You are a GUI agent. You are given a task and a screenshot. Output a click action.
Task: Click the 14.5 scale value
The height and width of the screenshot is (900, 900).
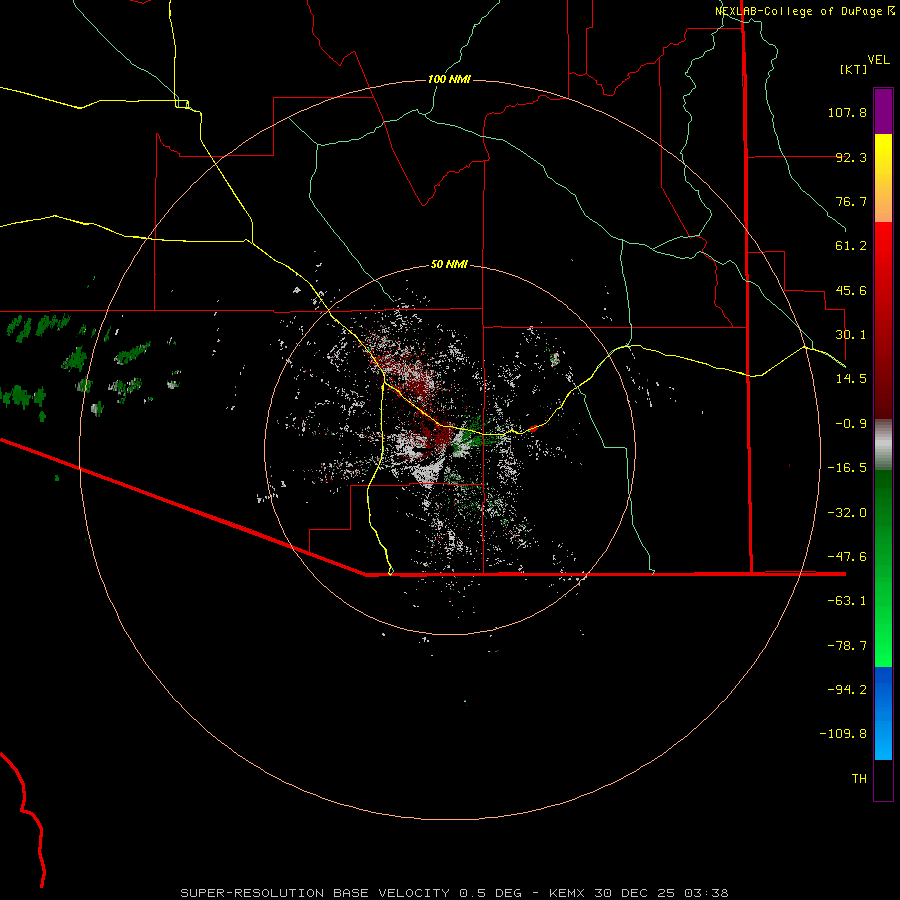point(851,379)
